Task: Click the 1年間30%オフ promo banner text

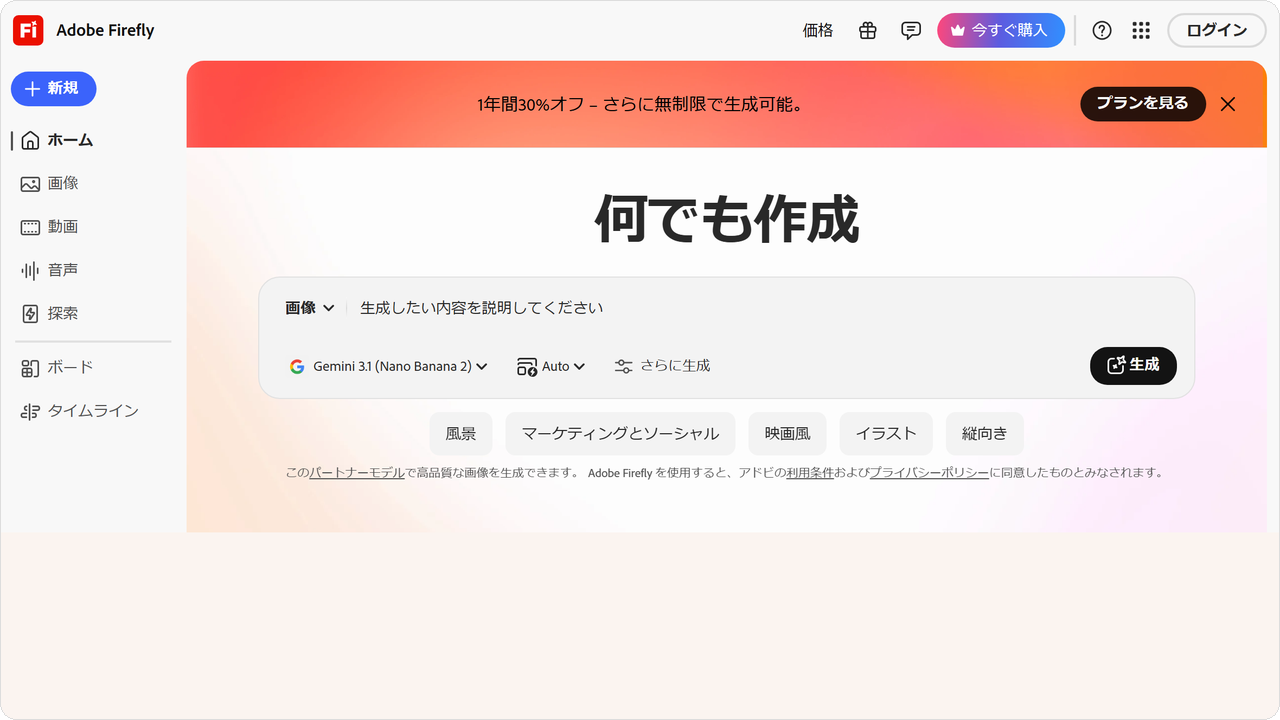Action: pyautogui.click(x=640, y=104)
